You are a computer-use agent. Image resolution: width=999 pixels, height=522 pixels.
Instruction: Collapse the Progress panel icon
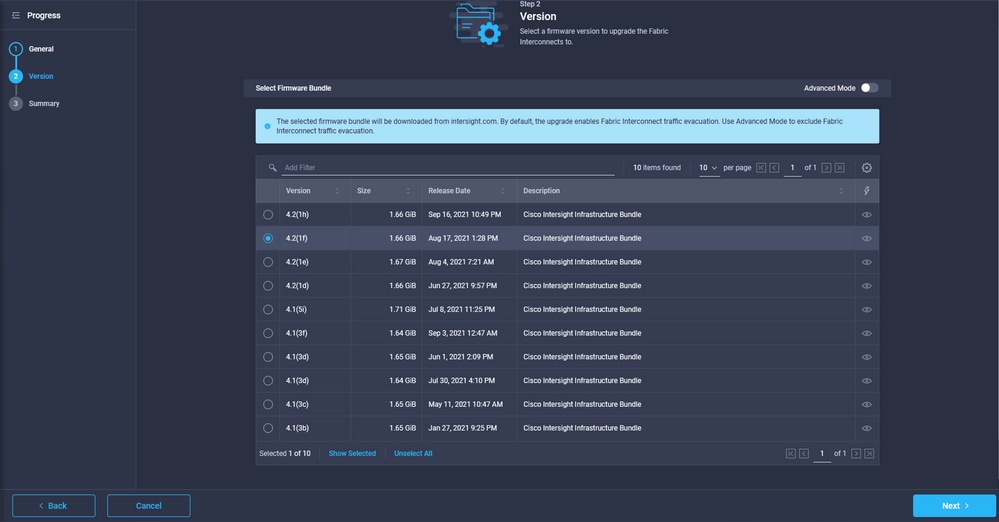point(16,15)
